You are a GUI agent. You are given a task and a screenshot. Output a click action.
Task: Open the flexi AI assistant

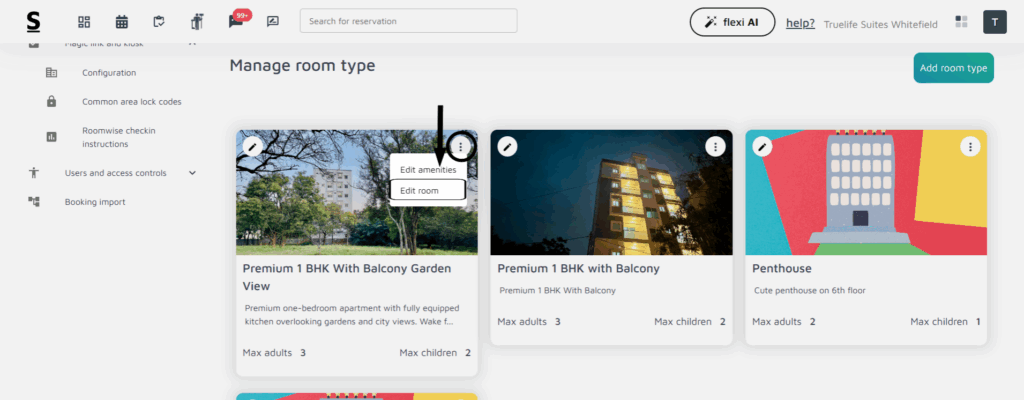pos(732,22)
